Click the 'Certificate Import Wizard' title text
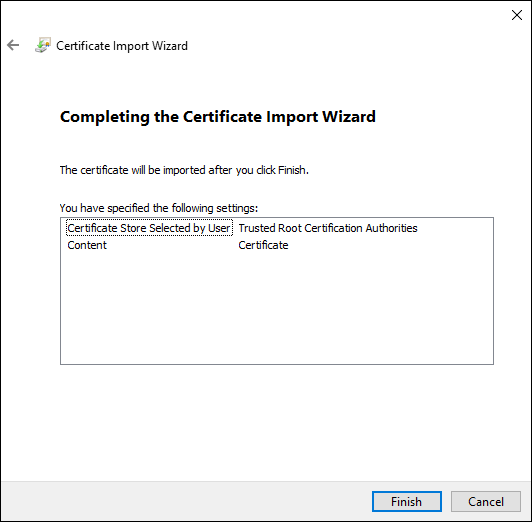Screen dimensions: 532x522 [x=122, y=45]
